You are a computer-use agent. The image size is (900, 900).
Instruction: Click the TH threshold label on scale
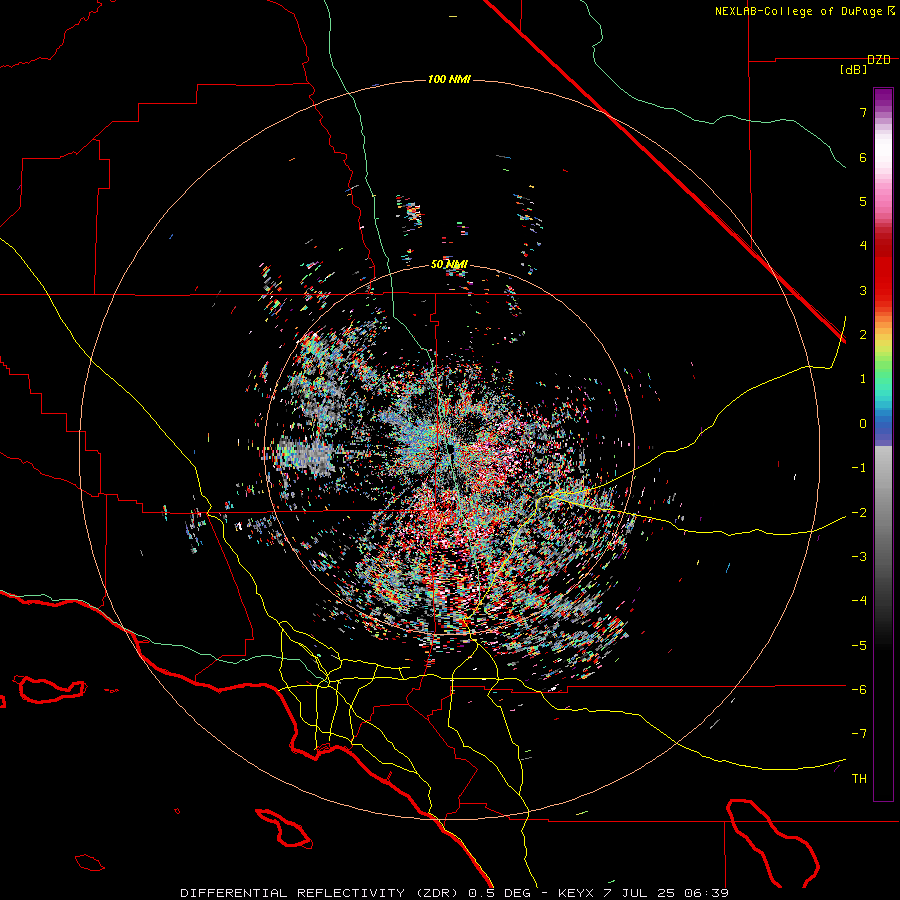point(859,778)
